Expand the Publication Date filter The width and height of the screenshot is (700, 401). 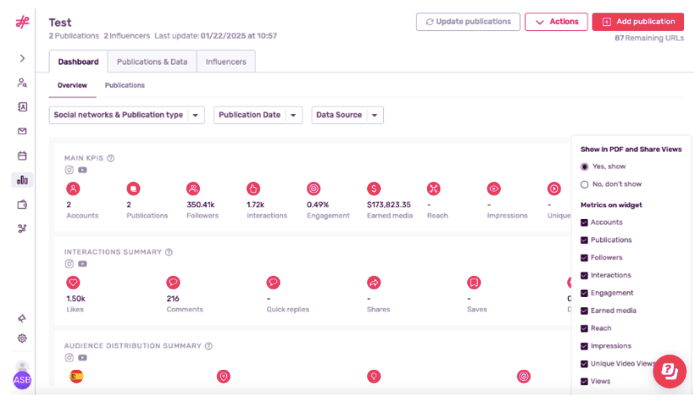pos(257,115)
